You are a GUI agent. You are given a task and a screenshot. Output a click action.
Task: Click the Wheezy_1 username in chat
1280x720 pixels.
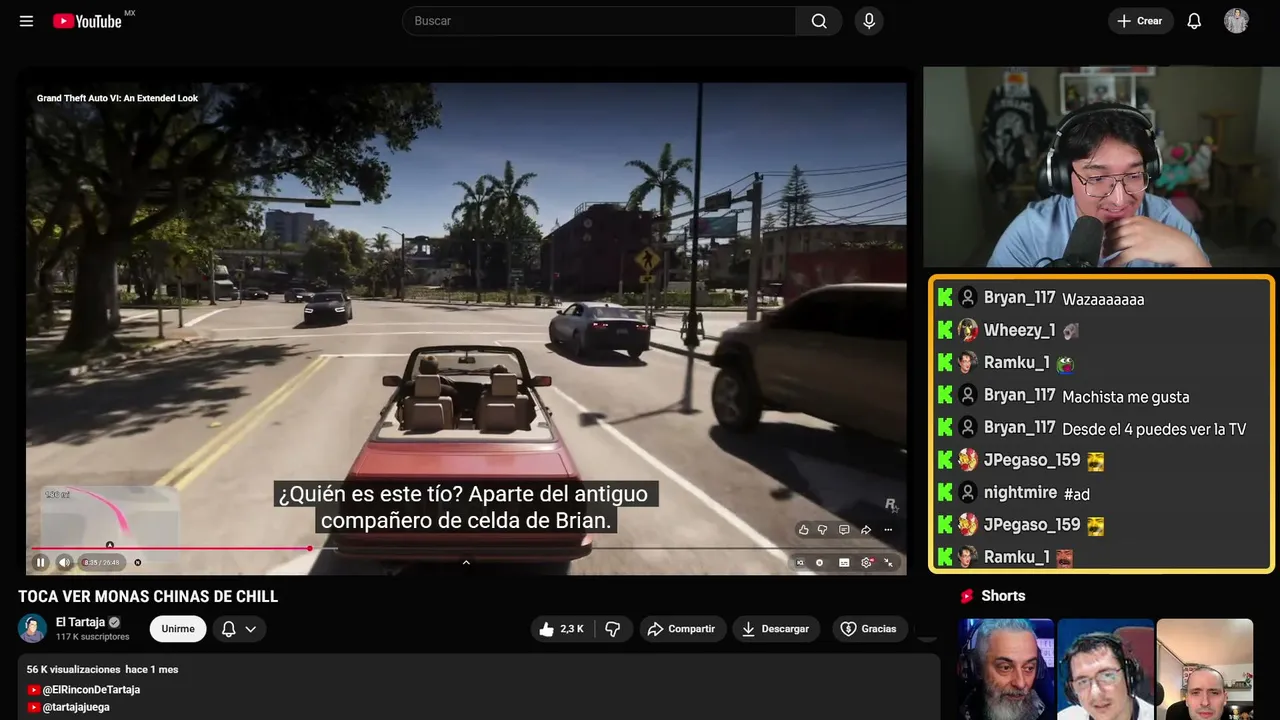tap(1019, 330)
